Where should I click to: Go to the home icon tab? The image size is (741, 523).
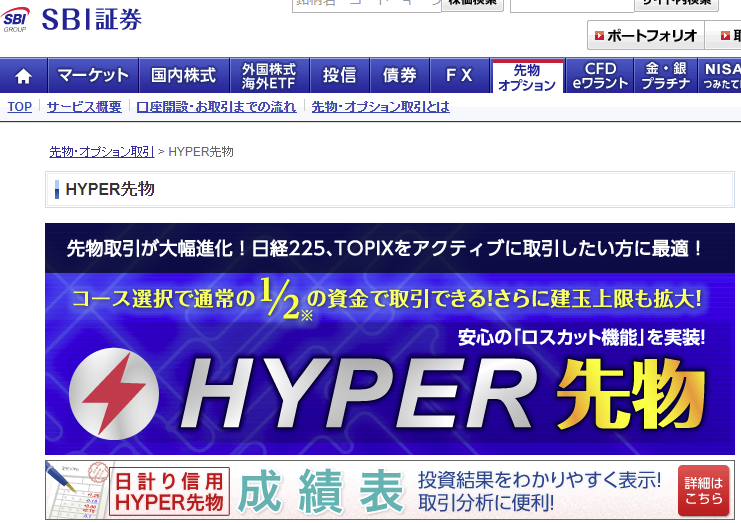click(x=23, y=76)
